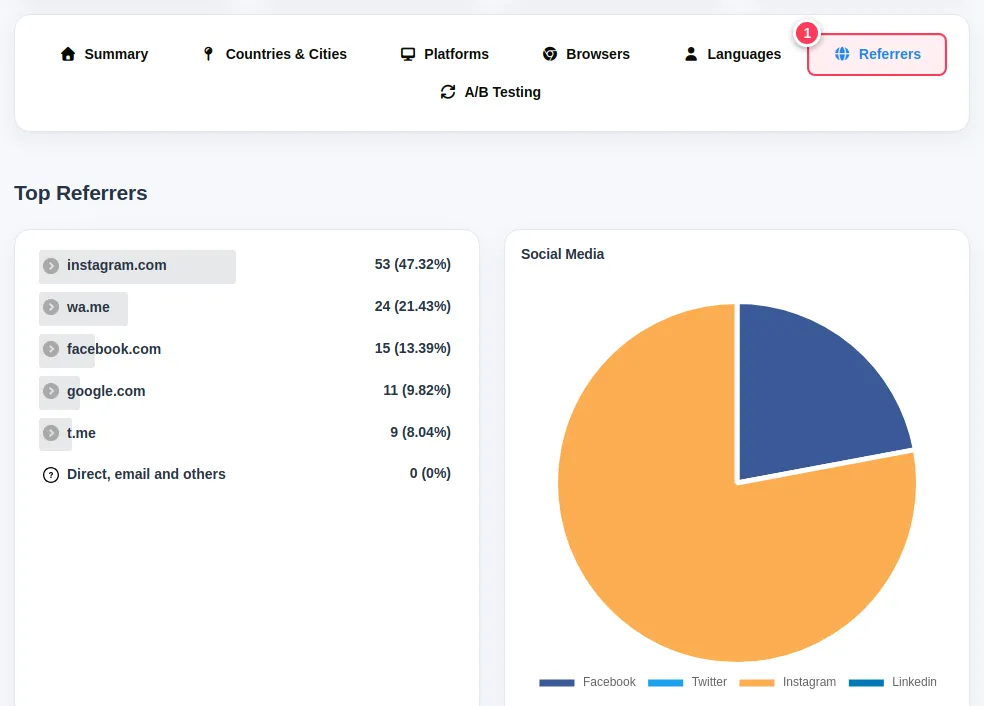
Task: Click the Top Referrers heading
Action: [81, 193]
